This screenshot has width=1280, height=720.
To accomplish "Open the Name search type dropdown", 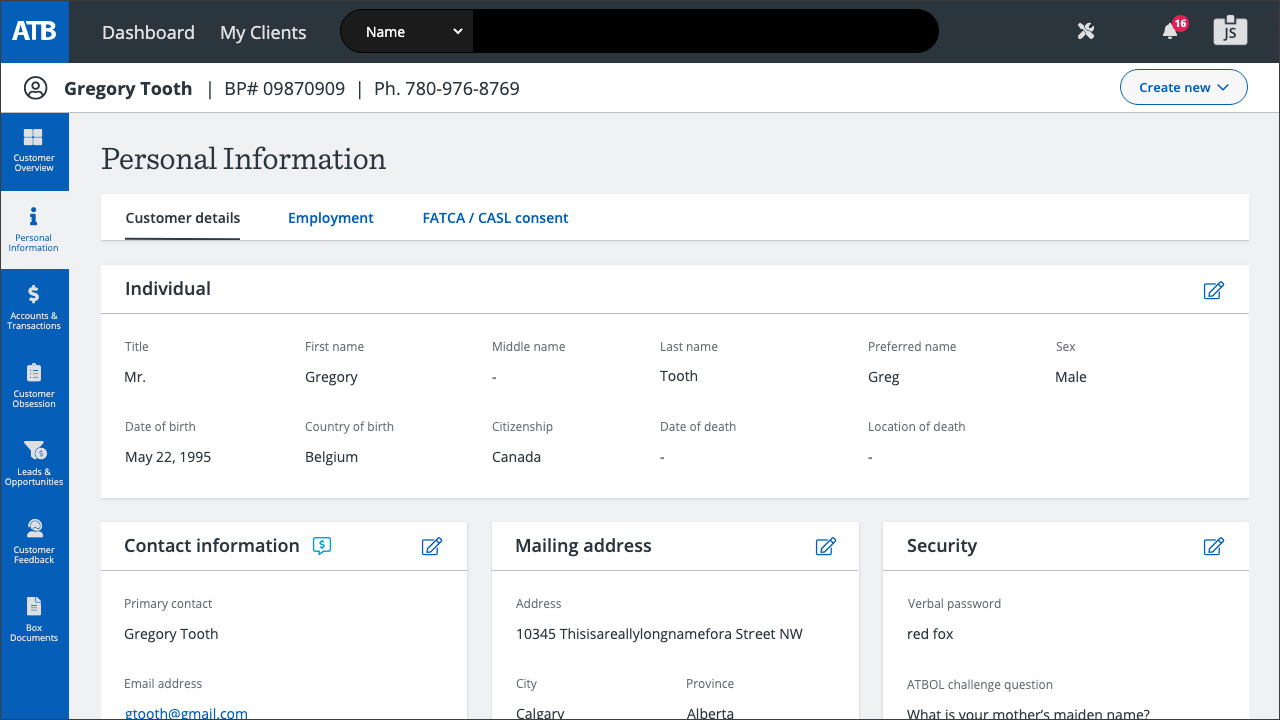I will coord(407,31).
